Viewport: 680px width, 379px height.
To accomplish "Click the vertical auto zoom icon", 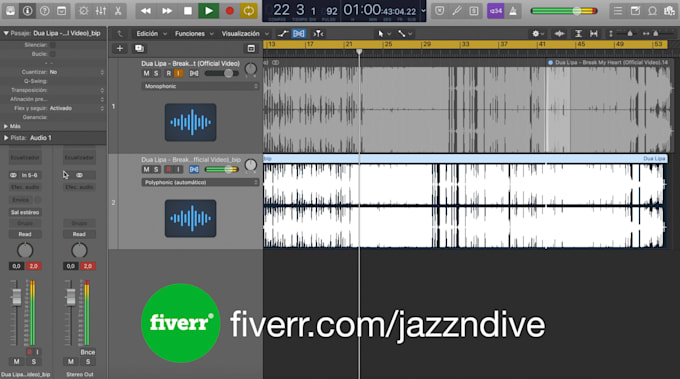I will click(x=578, y=33).
